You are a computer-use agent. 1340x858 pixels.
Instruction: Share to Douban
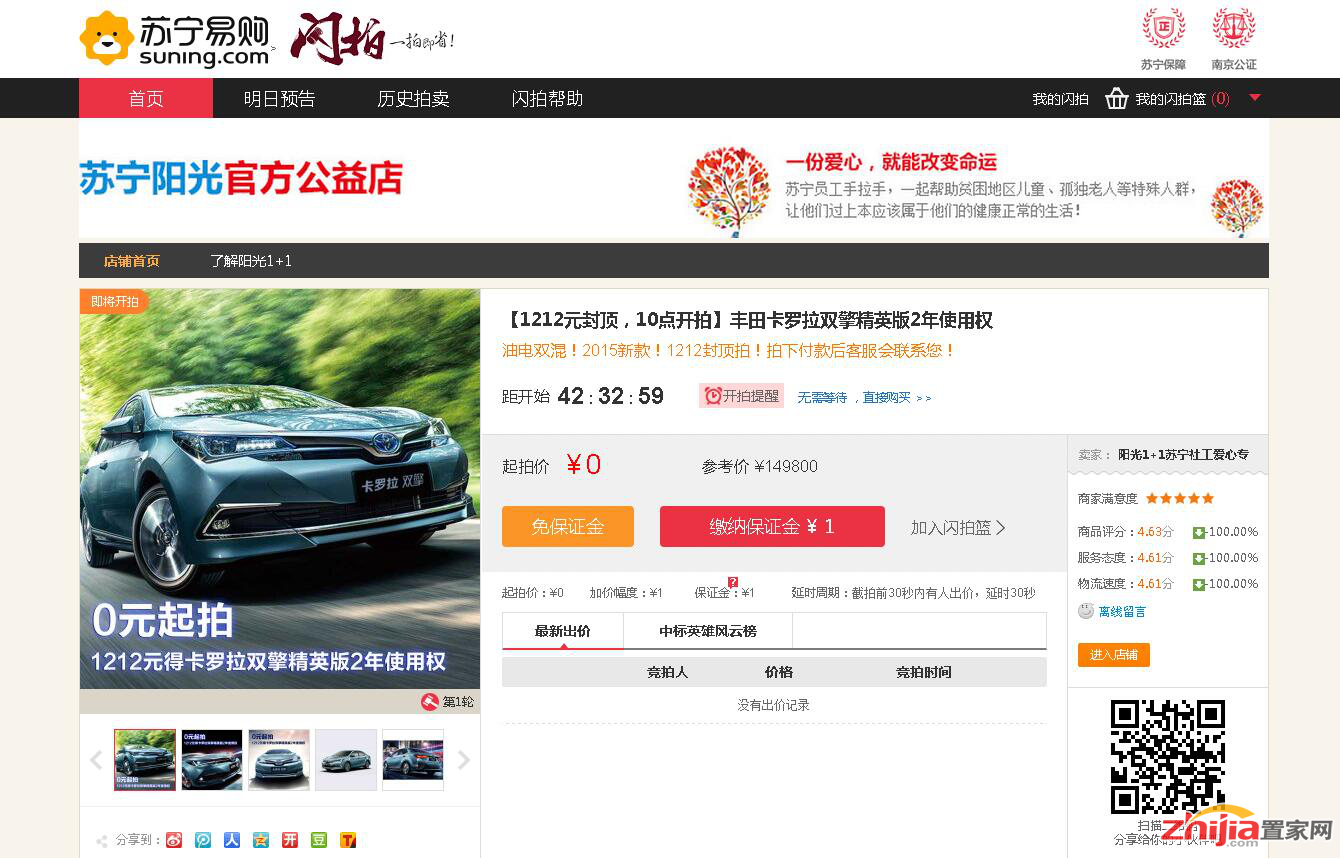click(319, 840)
